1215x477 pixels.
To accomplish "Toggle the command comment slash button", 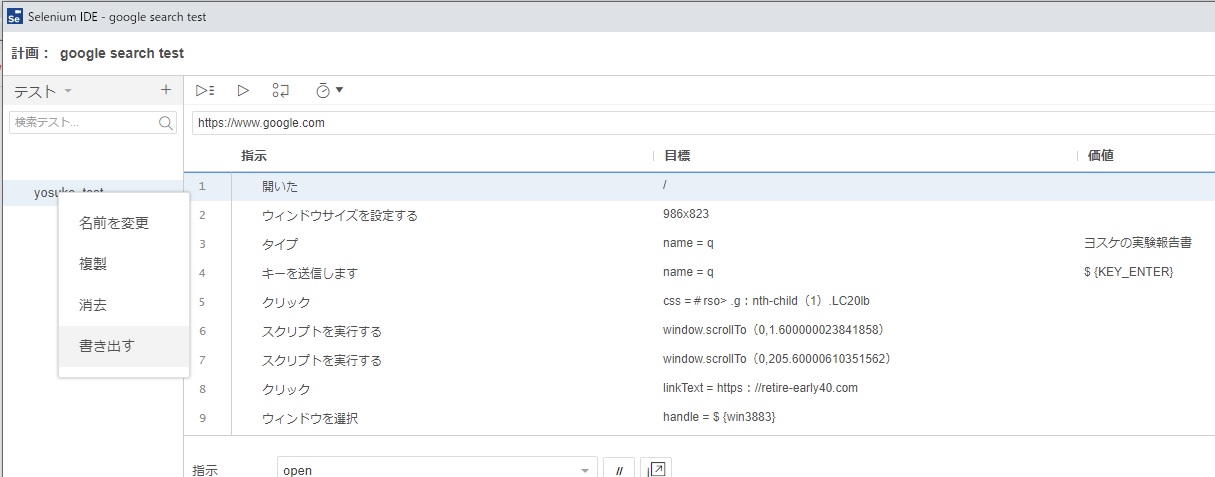I will tap(618, 469).
